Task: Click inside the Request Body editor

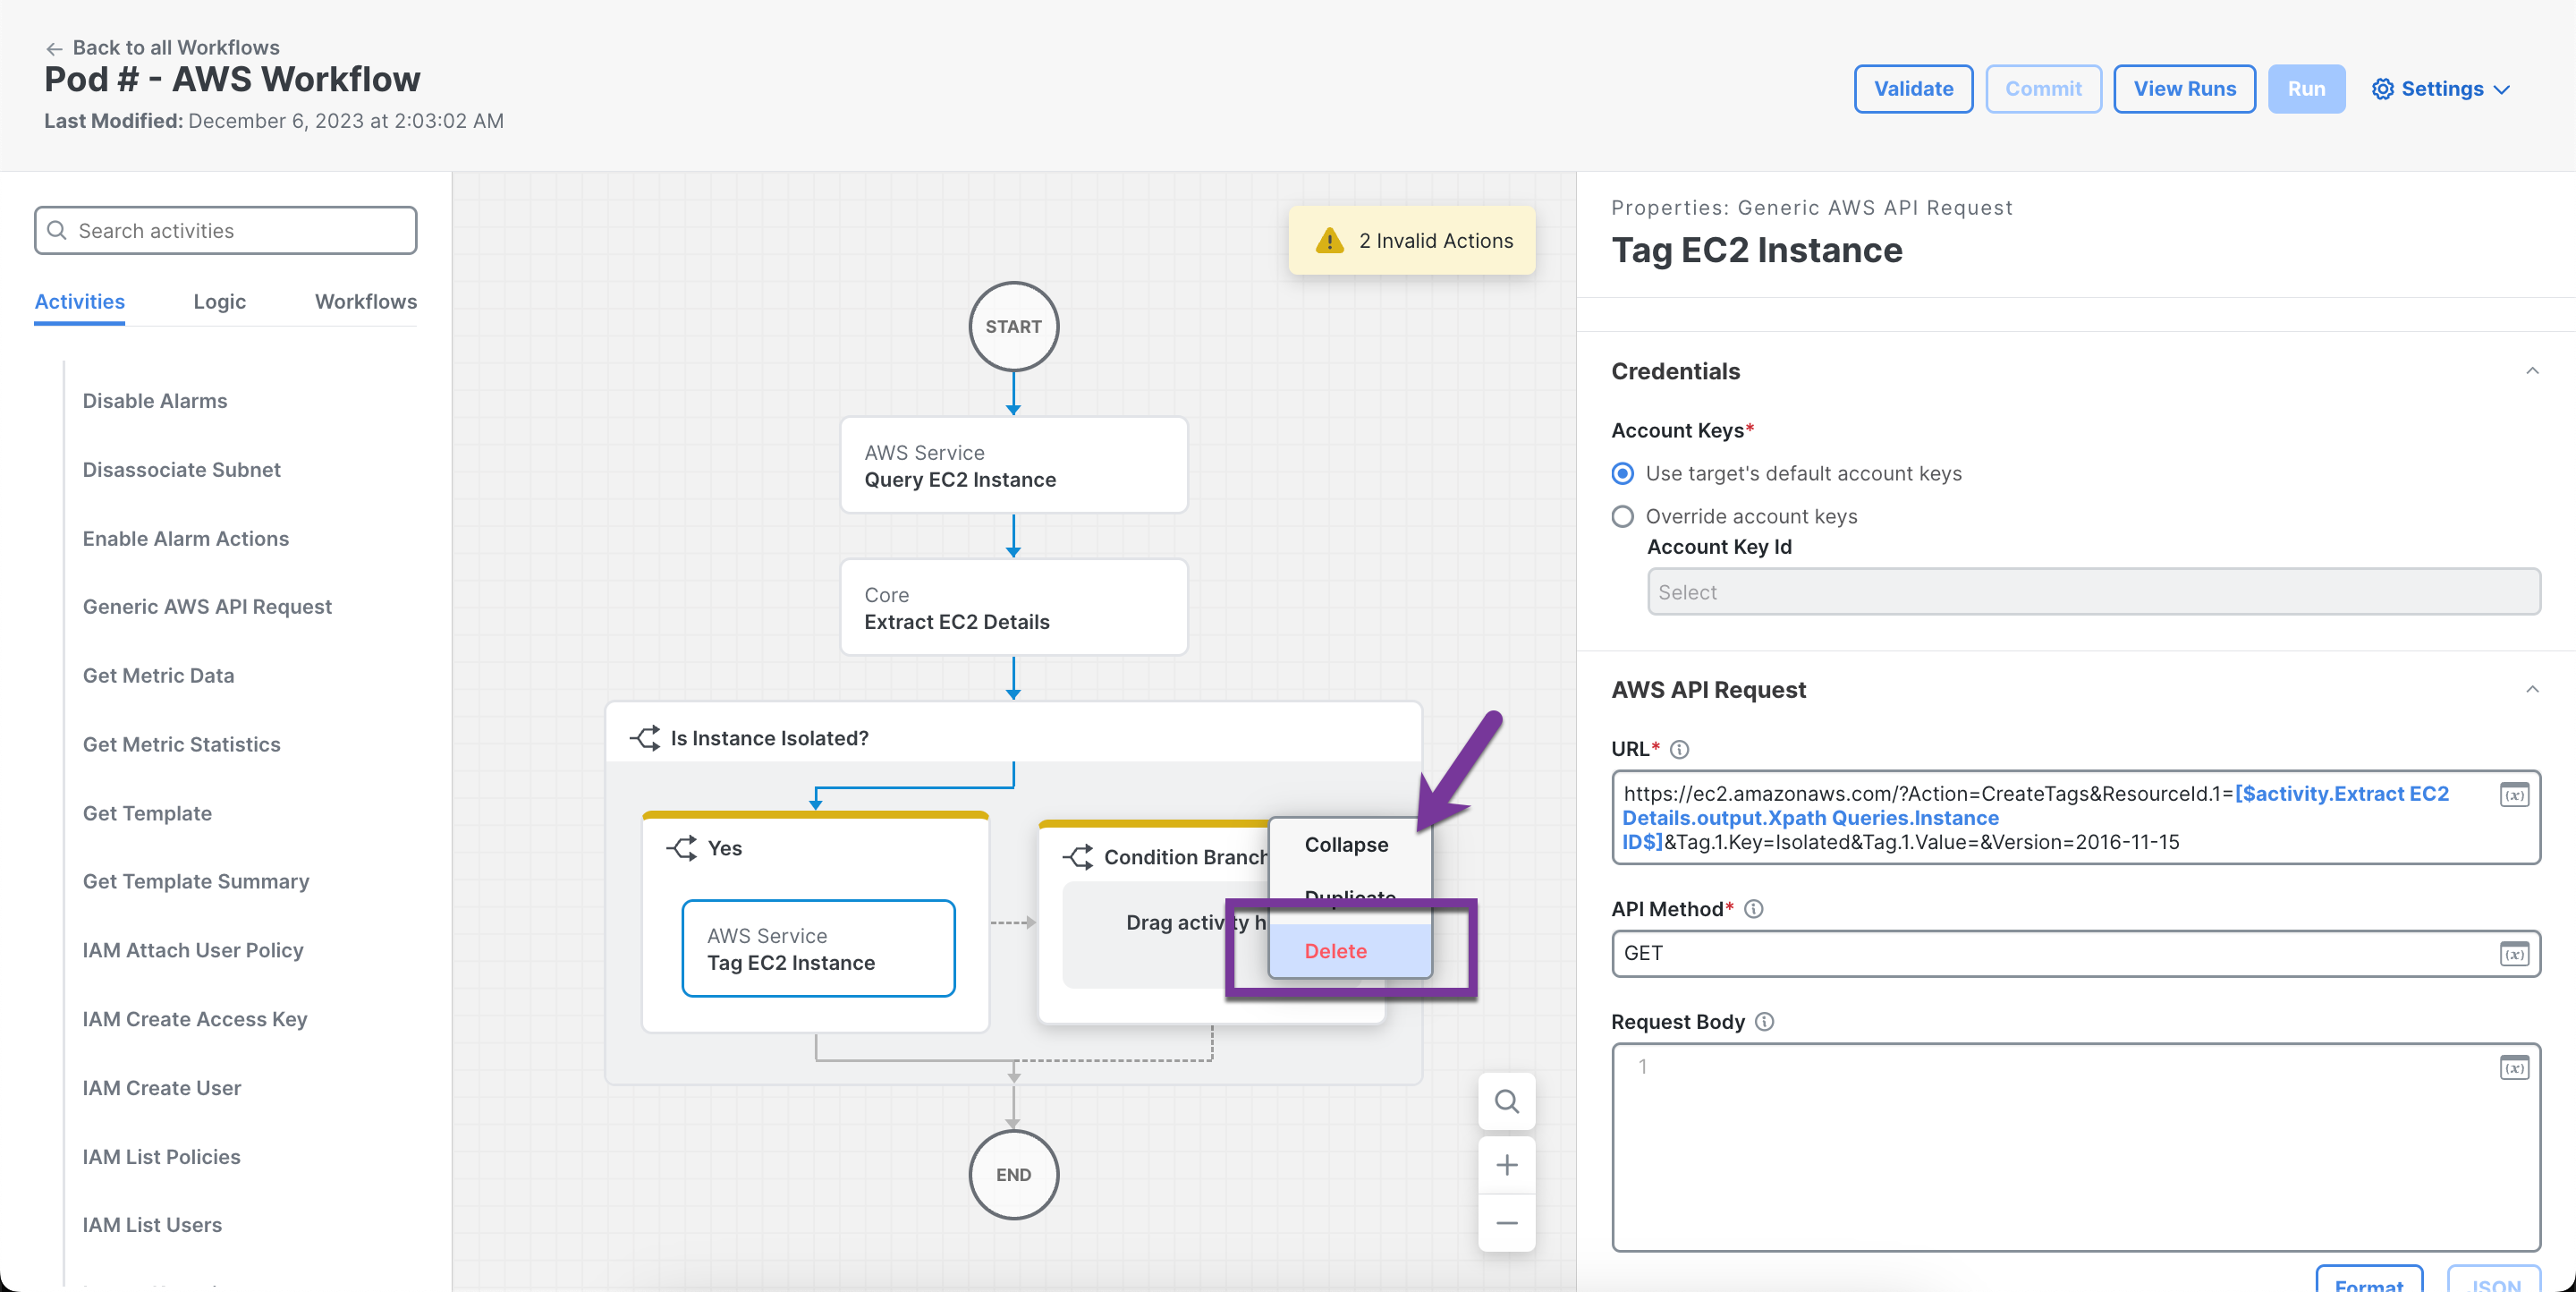Action: point(2075,1147)
